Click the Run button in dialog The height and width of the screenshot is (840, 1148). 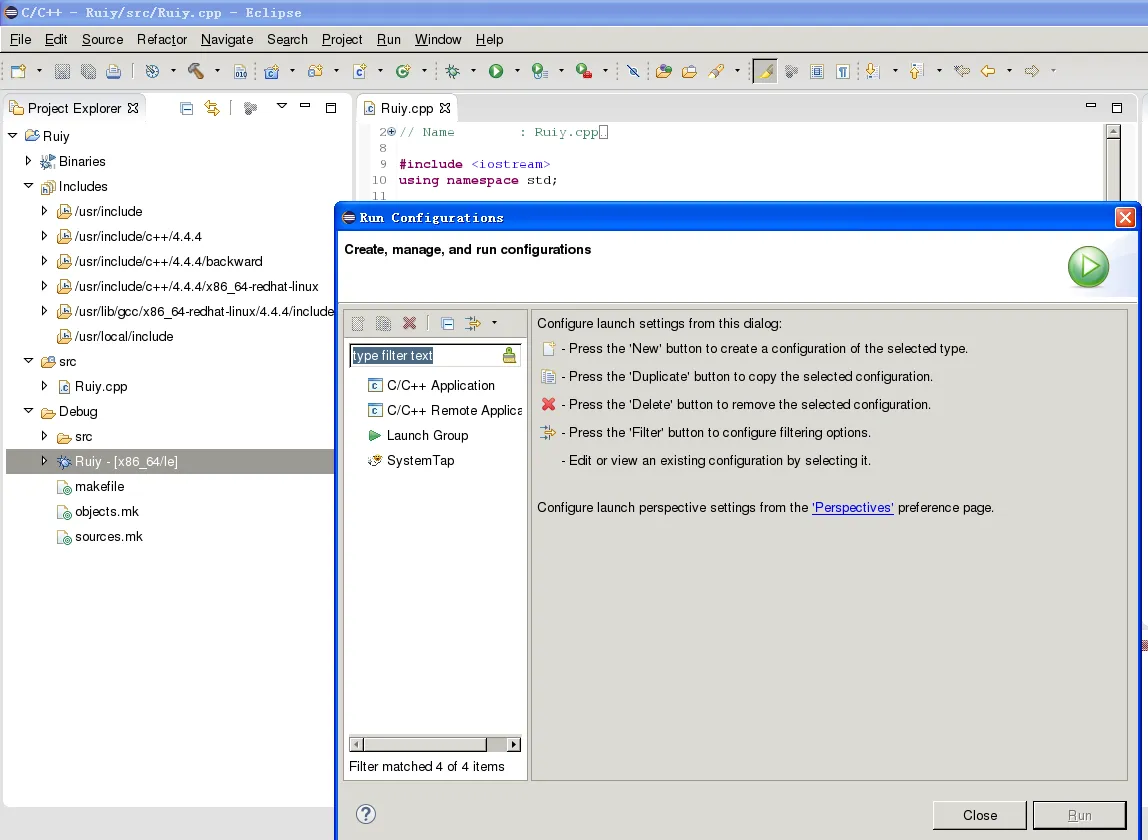click(1079, 815)
